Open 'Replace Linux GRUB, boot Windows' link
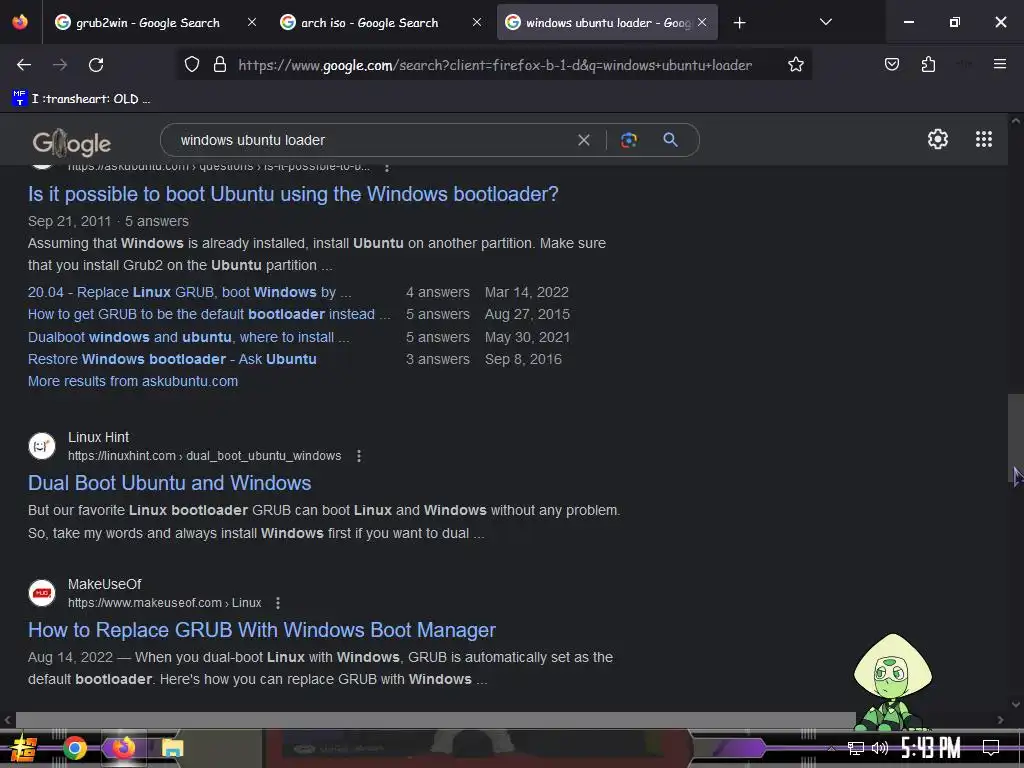1024x768 pixels. 189,292
